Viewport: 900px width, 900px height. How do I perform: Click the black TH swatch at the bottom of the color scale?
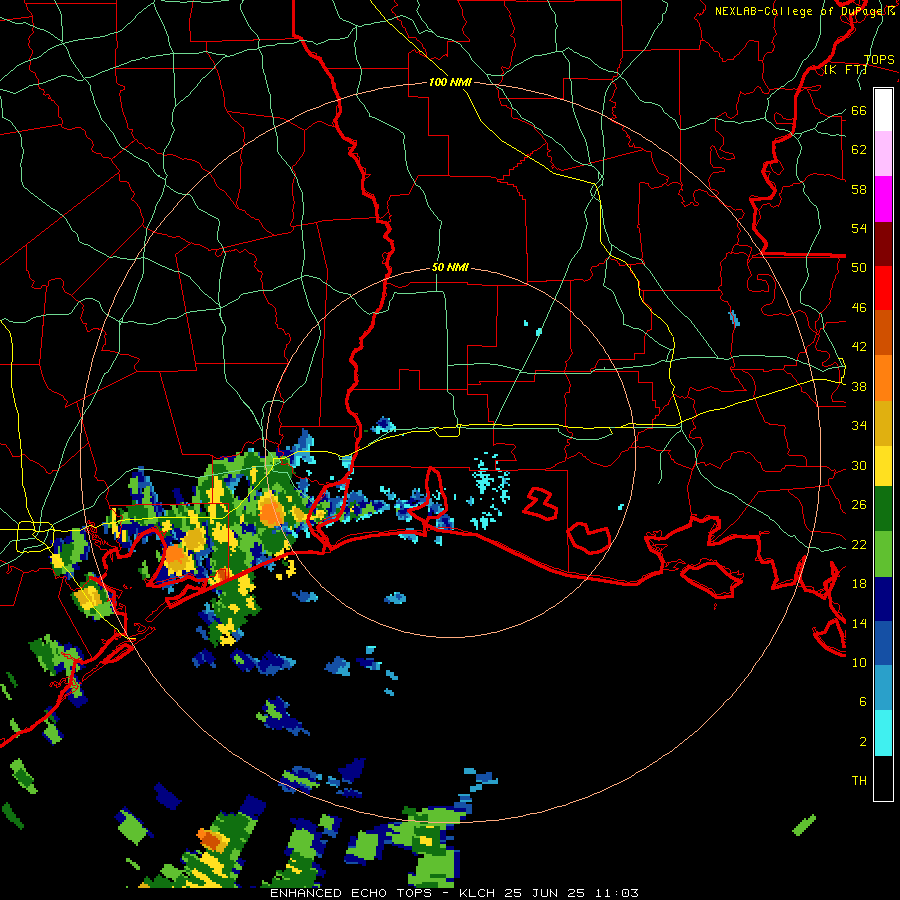click(x=883, y=778)
